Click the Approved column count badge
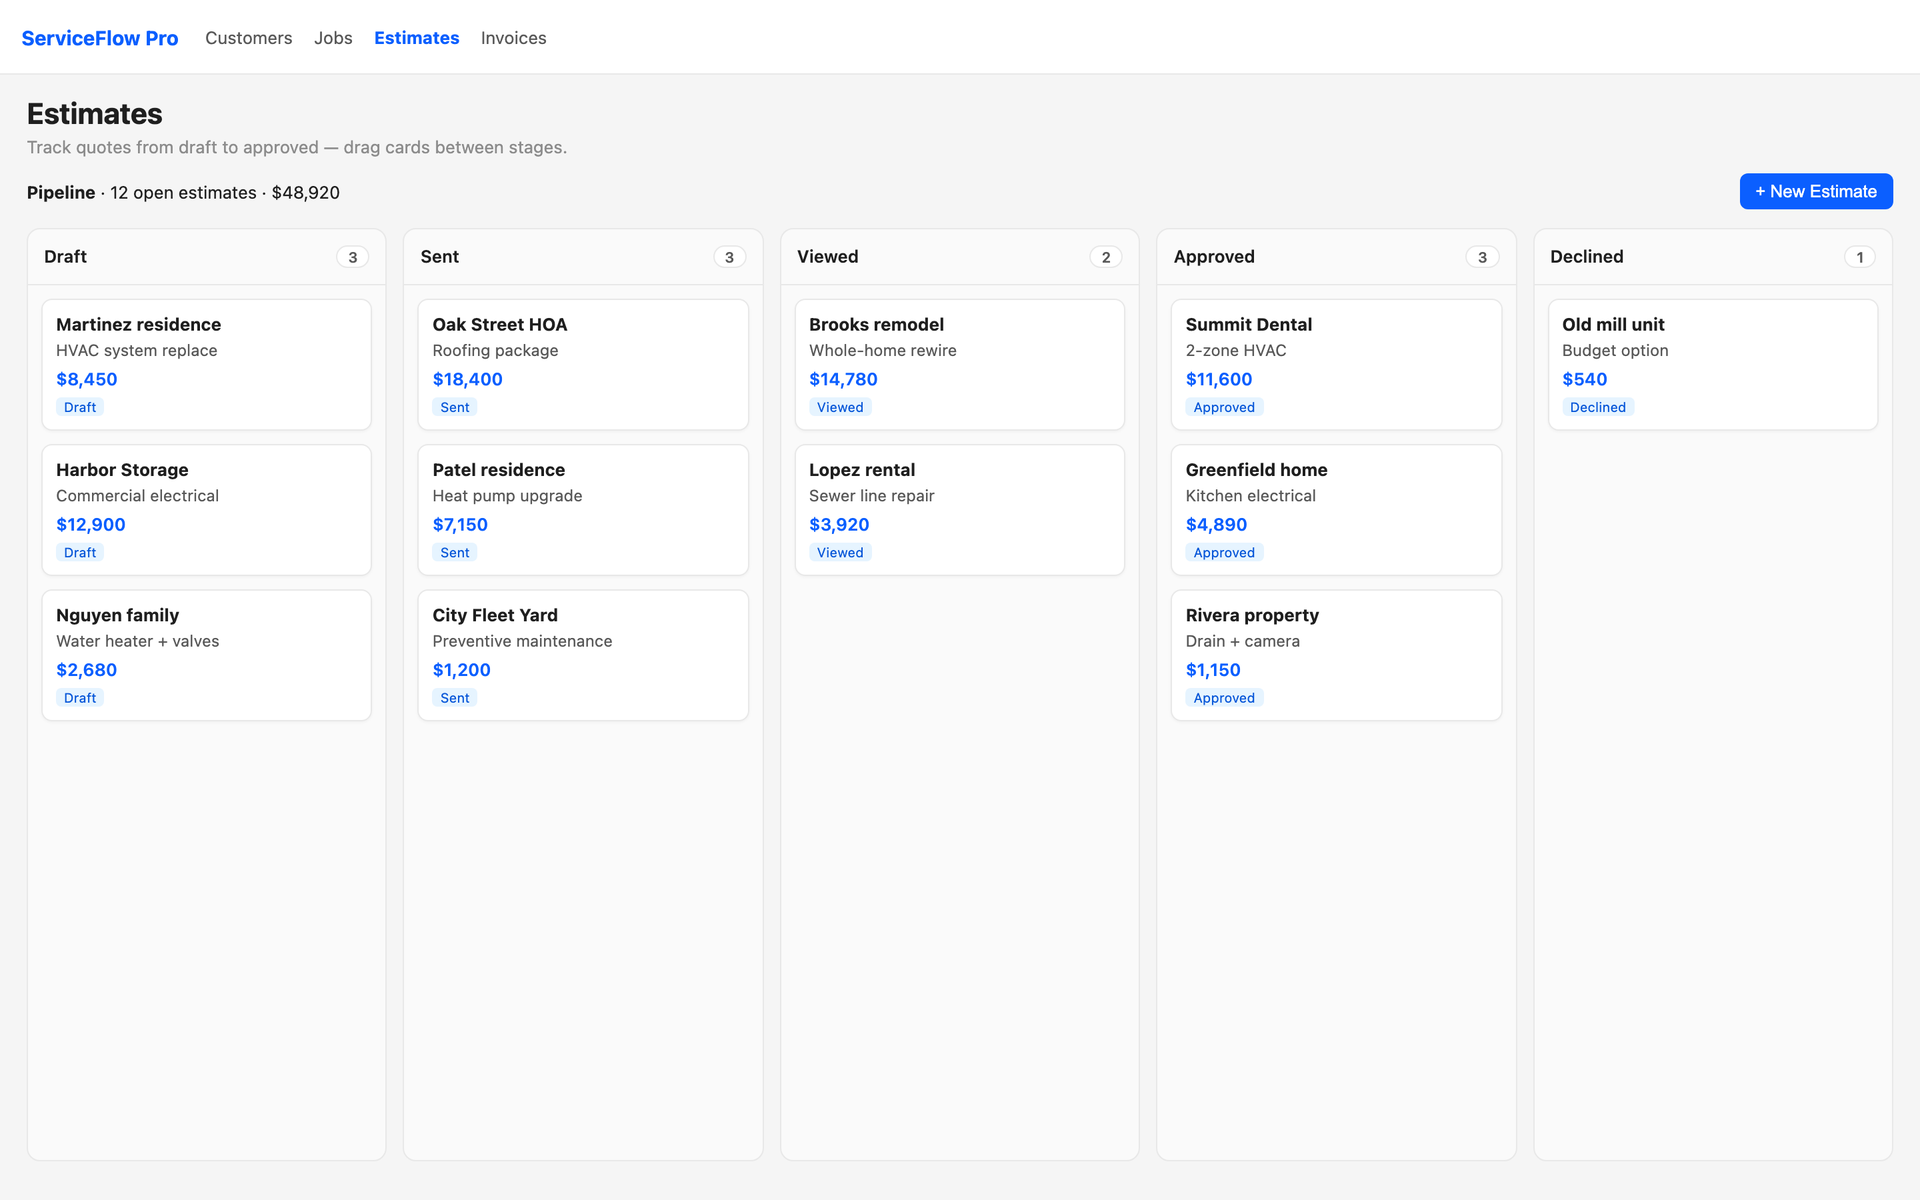 point(1482,257)
